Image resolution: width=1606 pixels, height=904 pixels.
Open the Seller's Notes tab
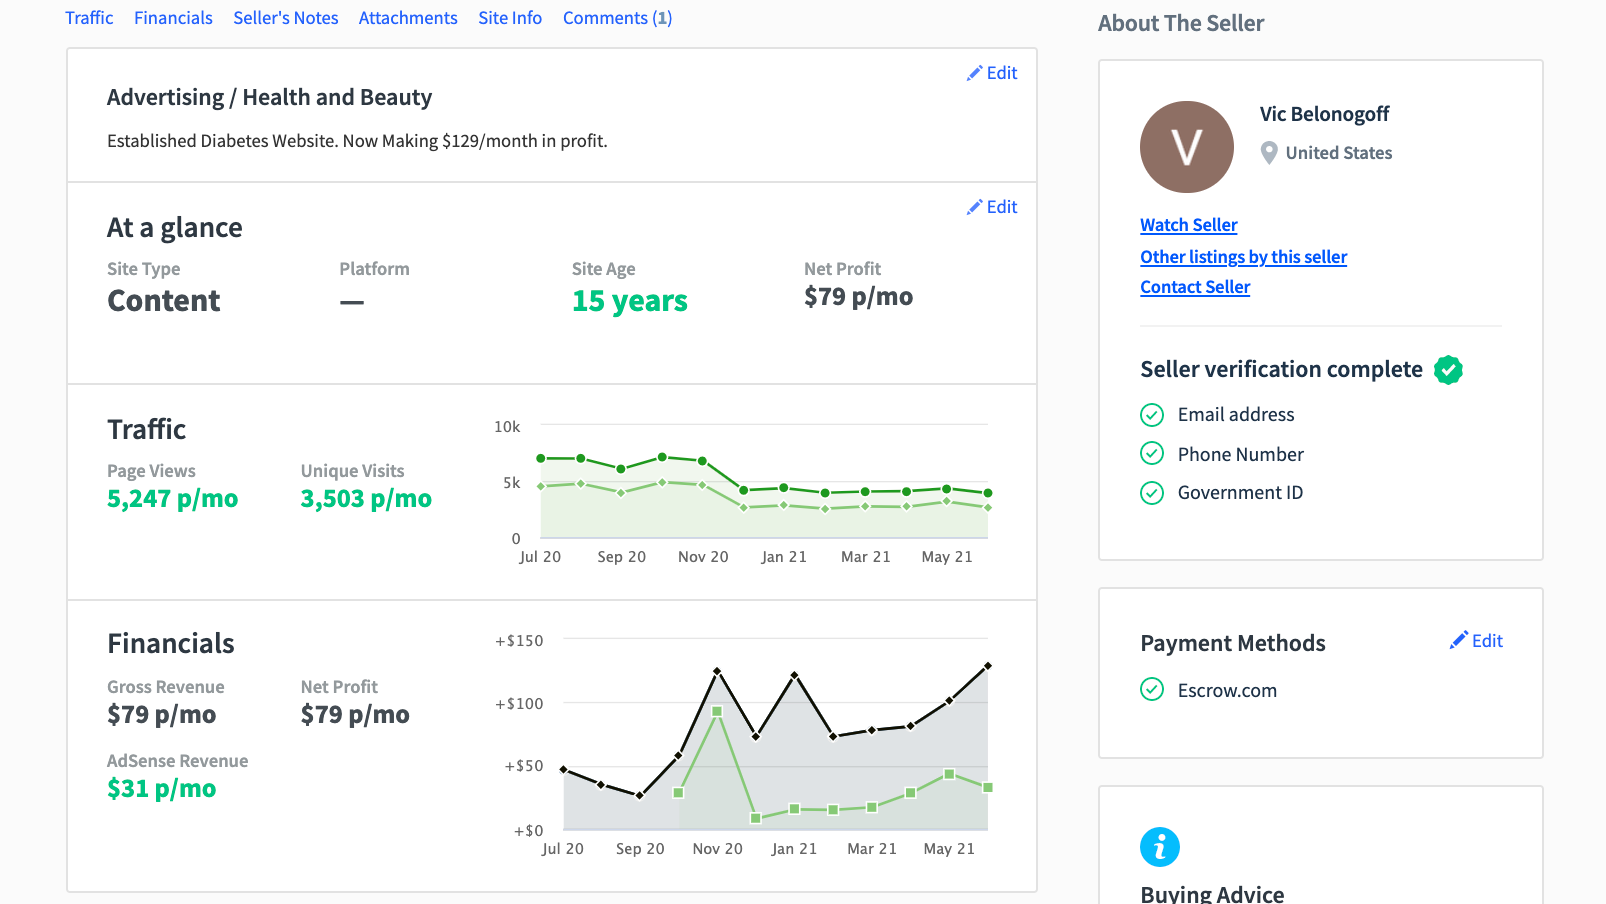[x=285, y=18]
